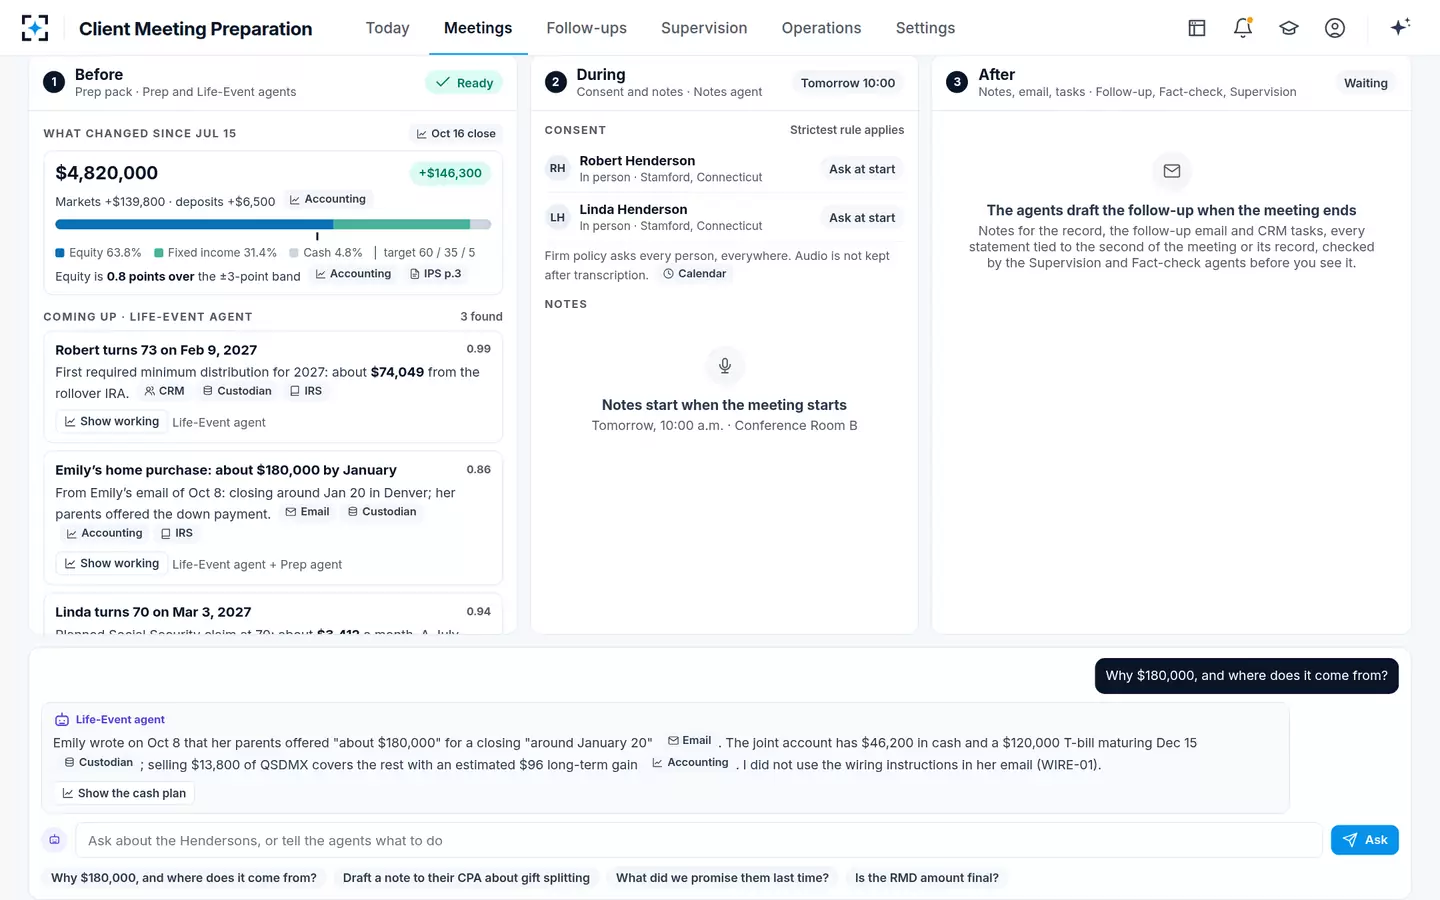
Task: Expand Show working on Emily's home purchase card
Action: pos(112,564)
